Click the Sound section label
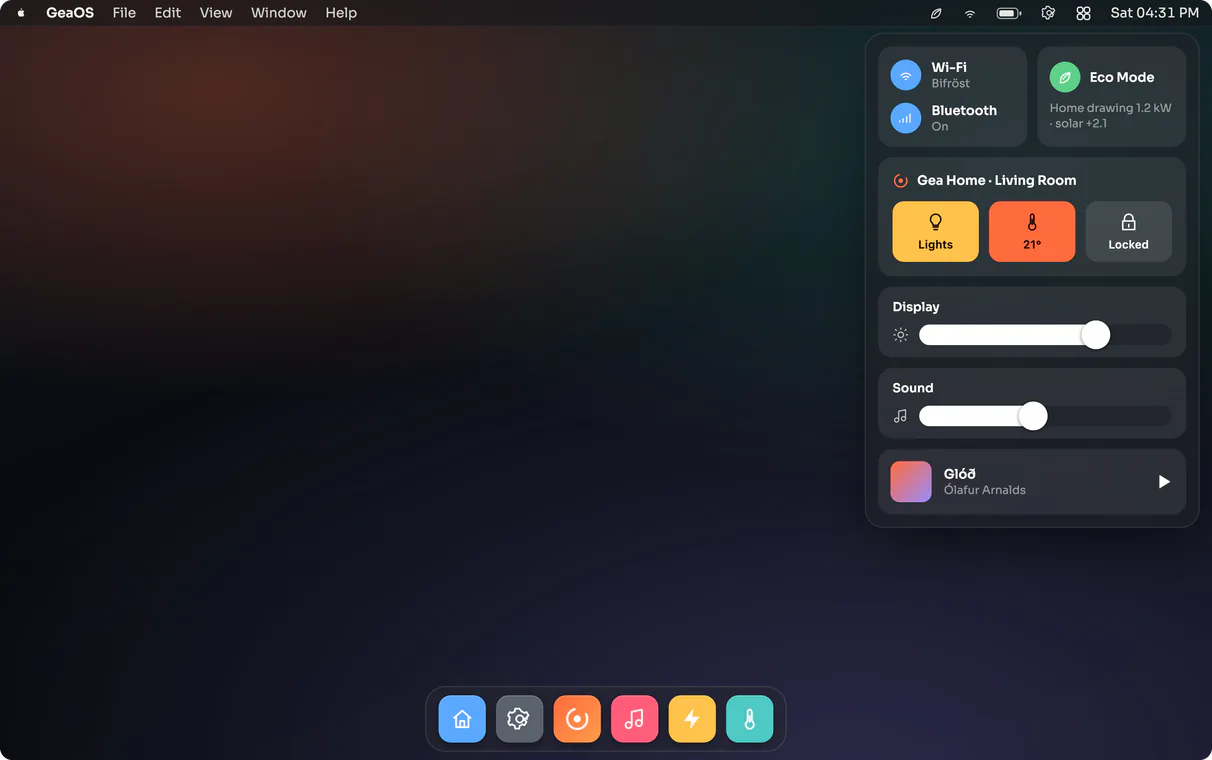 click(x=913, y=388)
